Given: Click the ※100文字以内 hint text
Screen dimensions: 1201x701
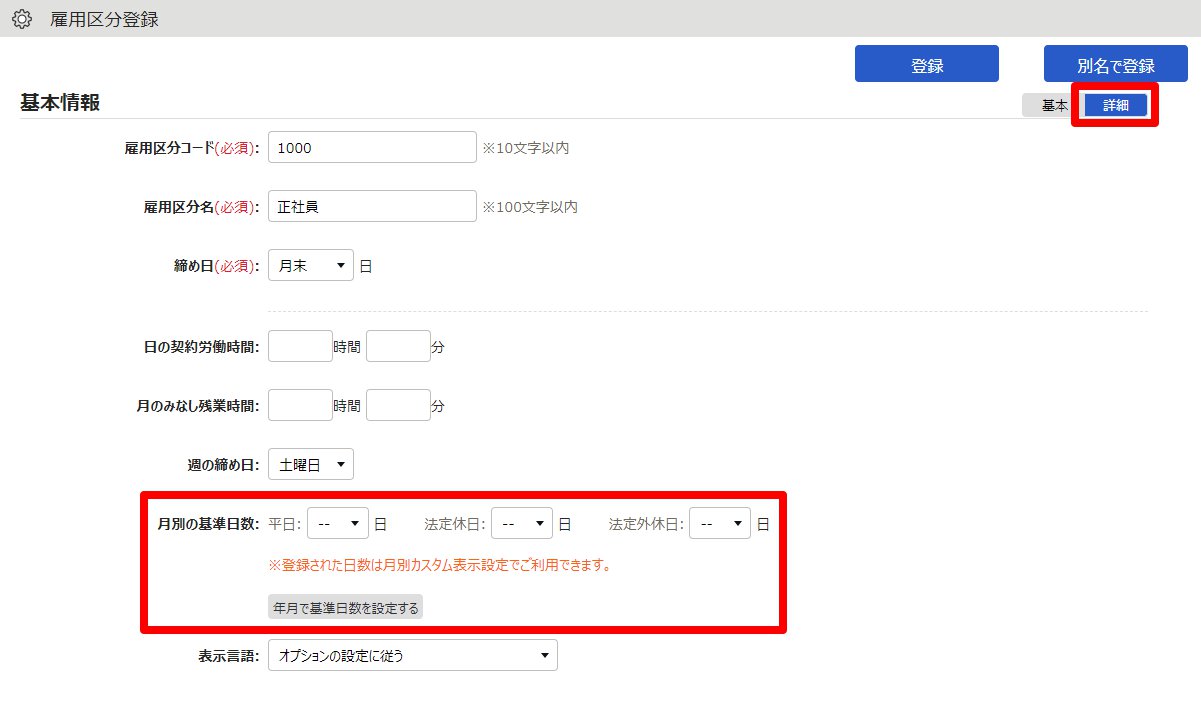Looking at the screenshot, I should point(530,207).
